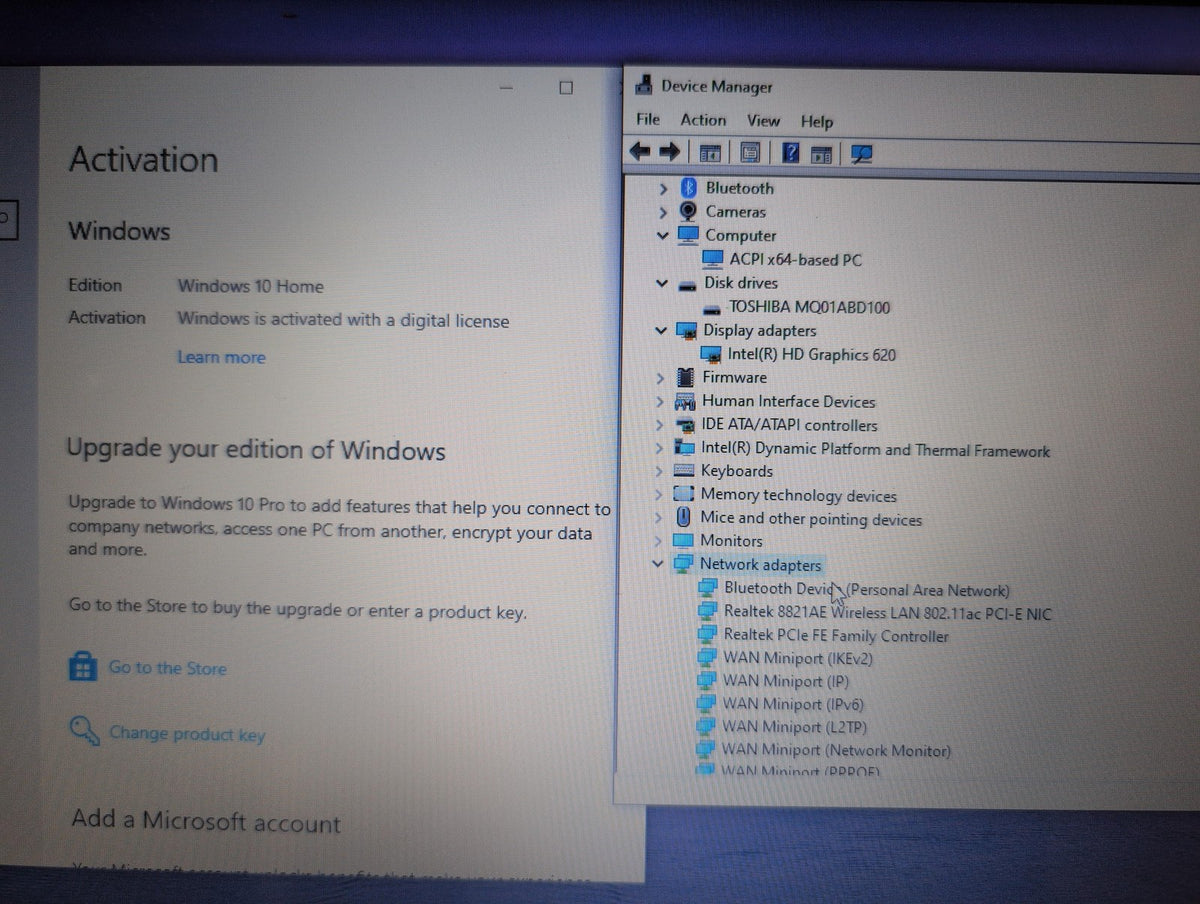Screen dimensions: 1200x904
Task: Select ACPI x64-based PC device
Action: pos(795,260)
